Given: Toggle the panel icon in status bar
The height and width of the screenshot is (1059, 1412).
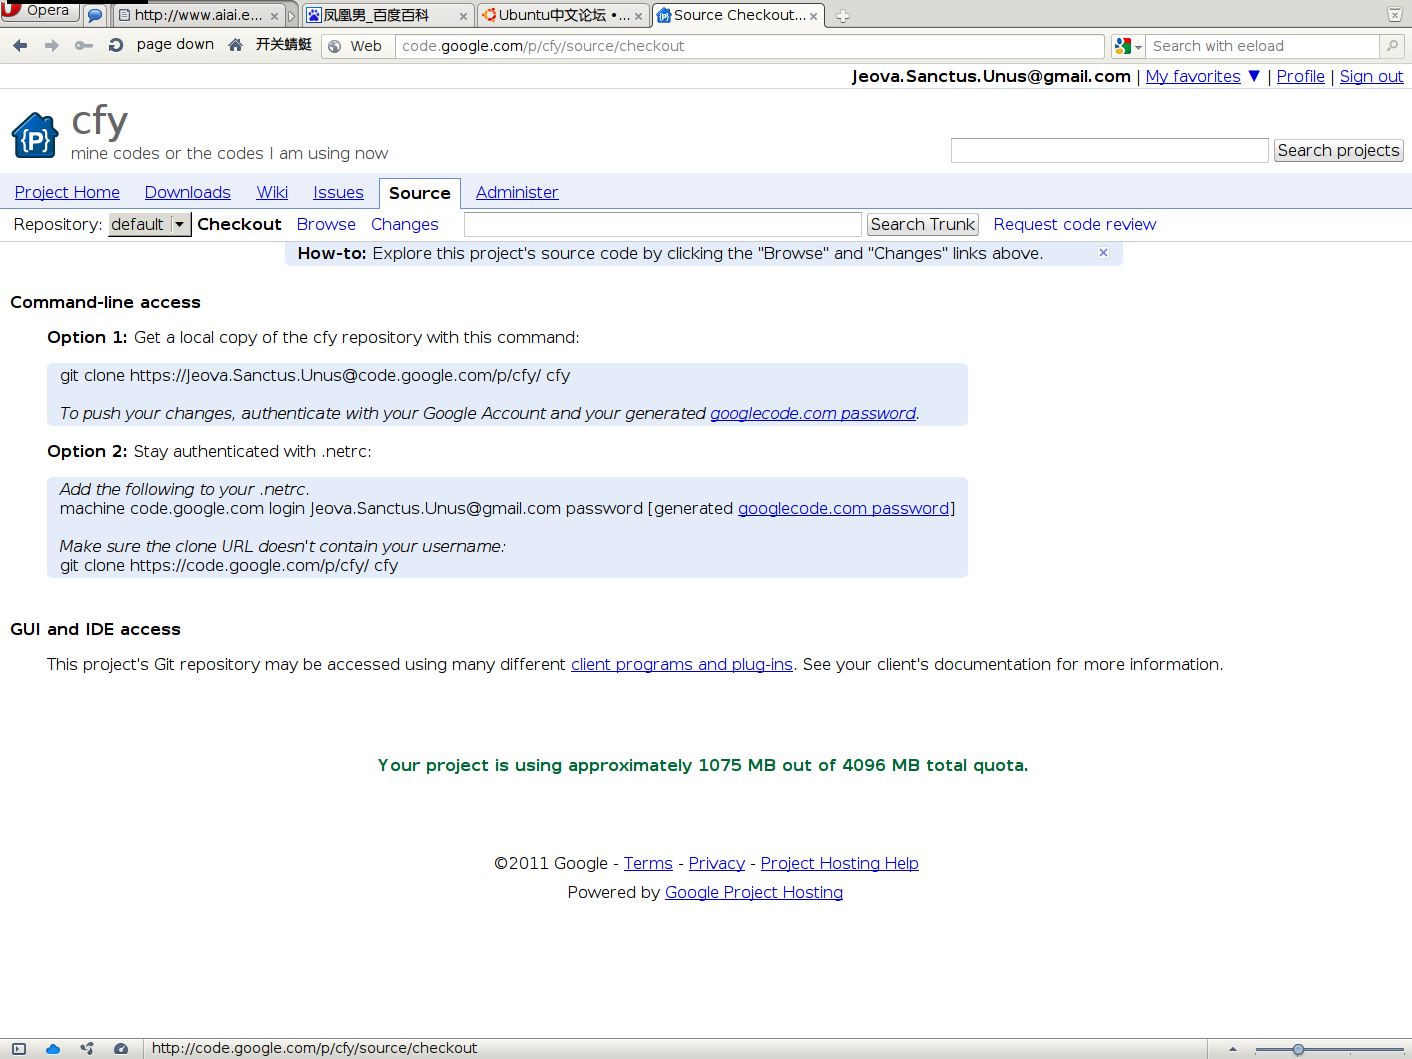Looking at the screenshot, I should click(19, 1049).
